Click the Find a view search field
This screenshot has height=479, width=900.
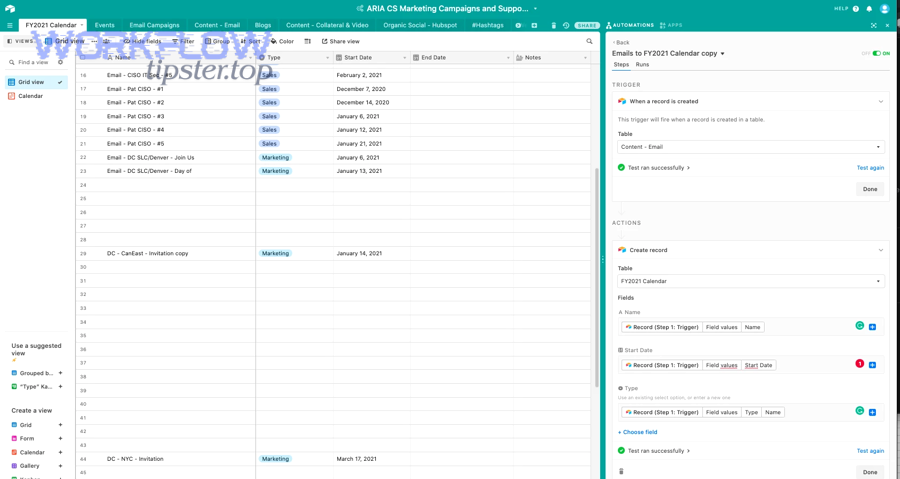click(x=34, y=62)
